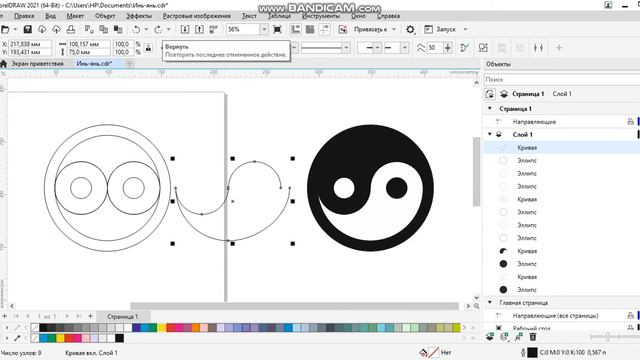The width and height of the screenshot is (640, 360).
Task: Switch to Экран приветствия tab
Action: (x=37, y=64)
